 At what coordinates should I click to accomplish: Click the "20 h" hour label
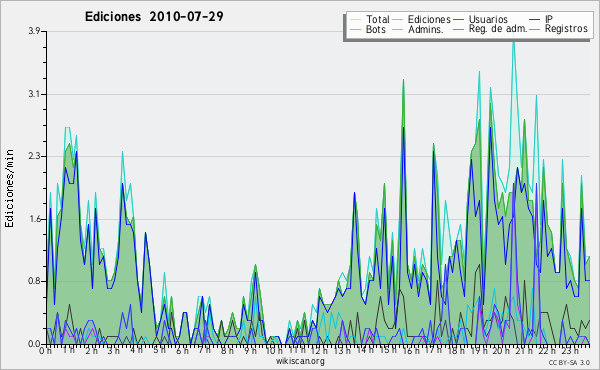pos(501,350)
